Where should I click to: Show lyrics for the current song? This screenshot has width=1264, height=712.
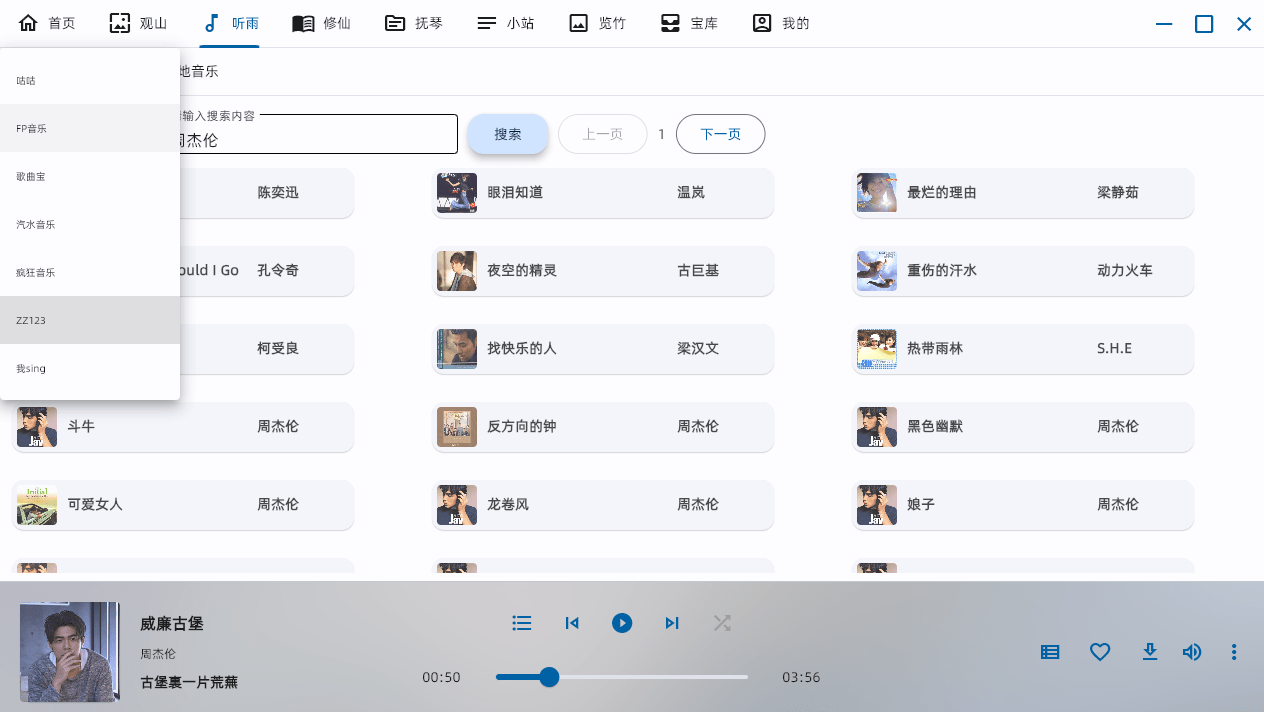(x=1049, y=651)
